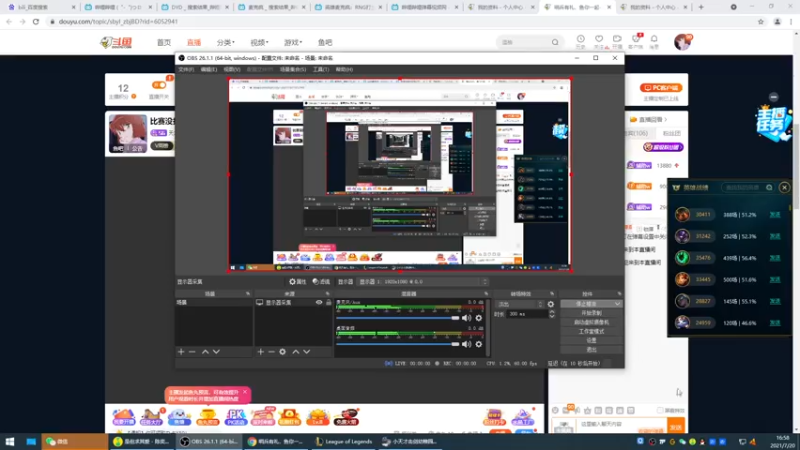Open the Windows Start menu
Screen dimensions: 800x450
tap(10, 441)
